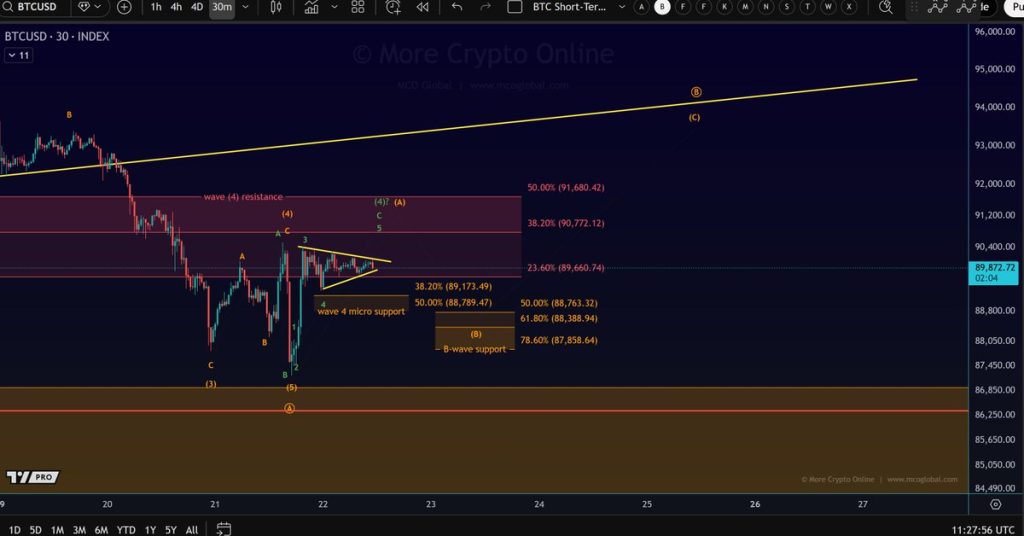Image resolution: width=1024 pixels, height=536 pixels.
Task: Open go-to-date calendar icon
Action: coord(224,529)
